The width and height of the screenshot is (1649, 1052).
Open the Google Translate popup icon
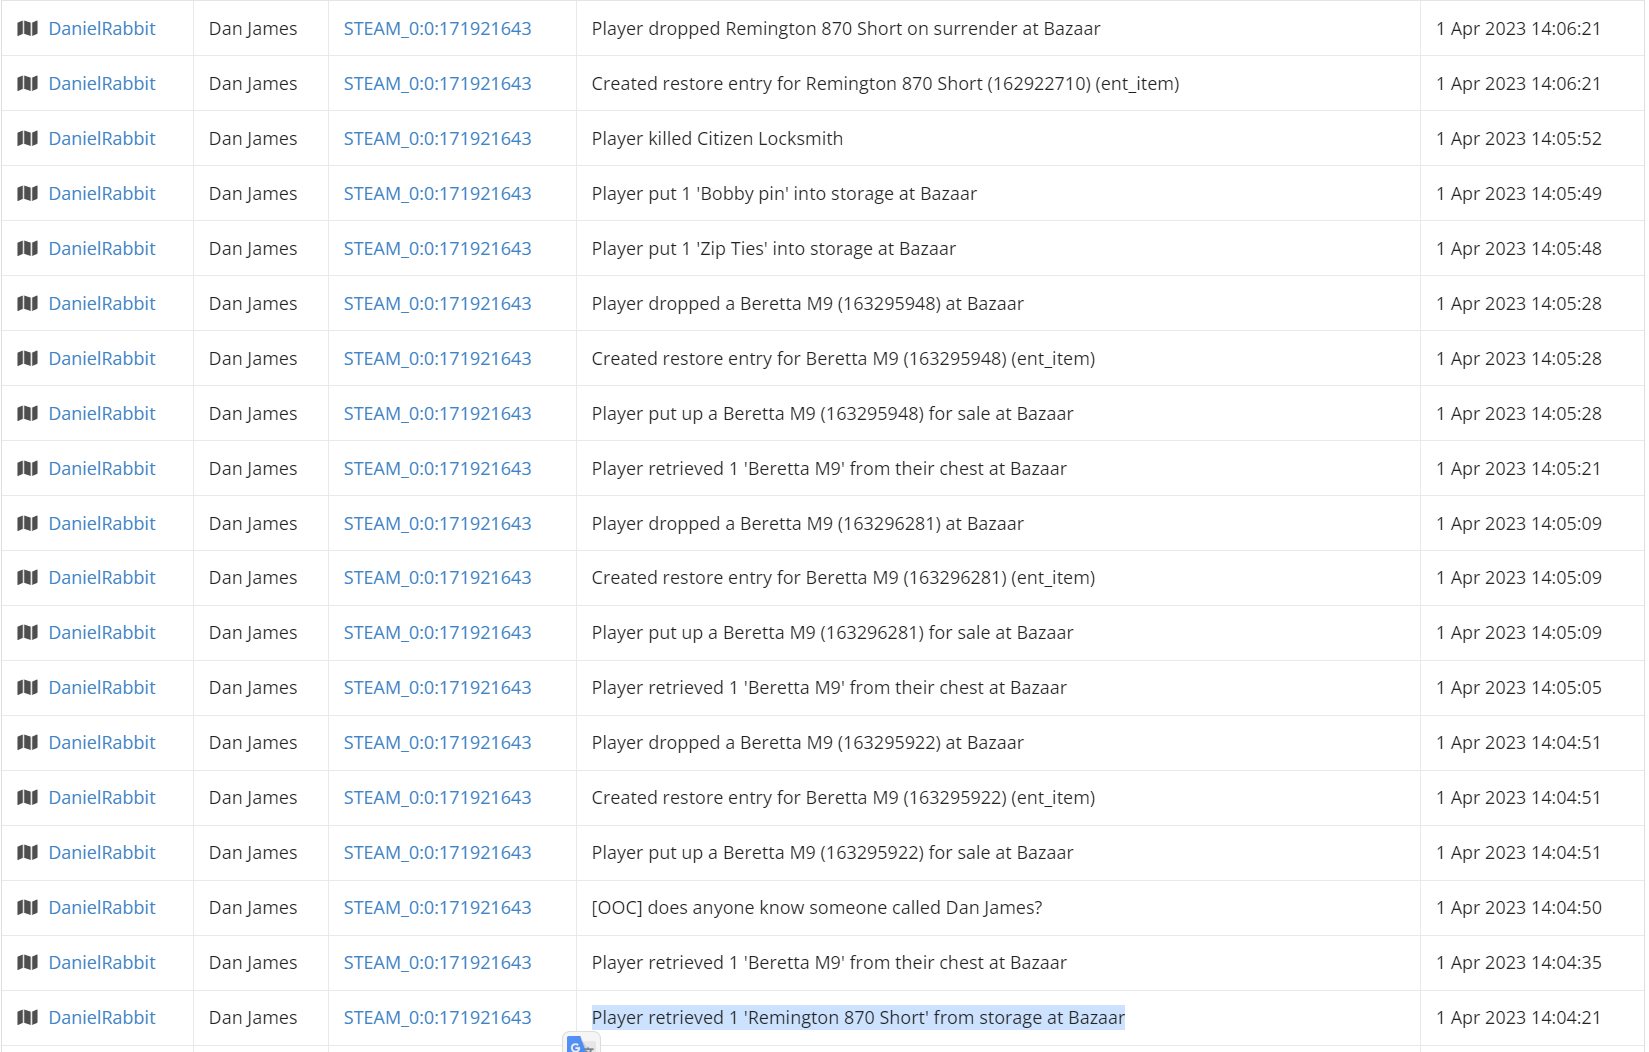click(x=580, y=1043)
